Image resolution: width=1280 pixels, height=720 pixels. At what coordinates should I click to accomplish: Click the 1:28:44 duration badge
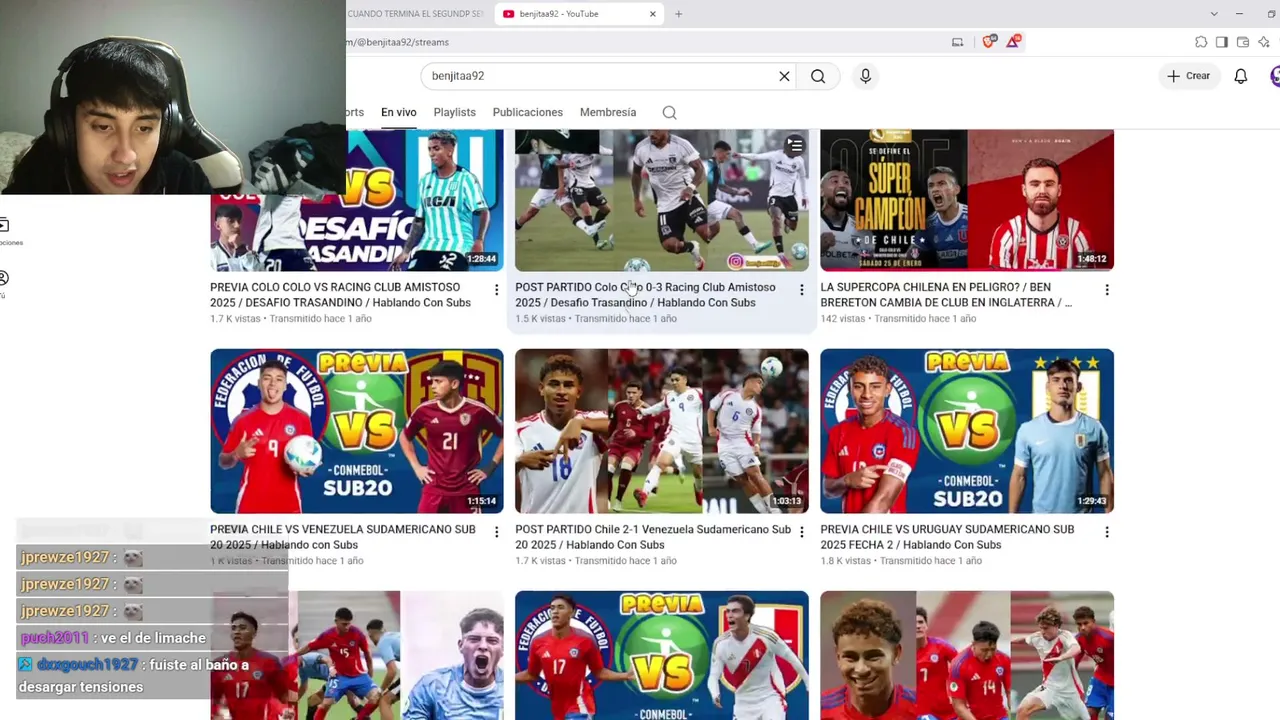pyautogui.click(x=482, y=259)
